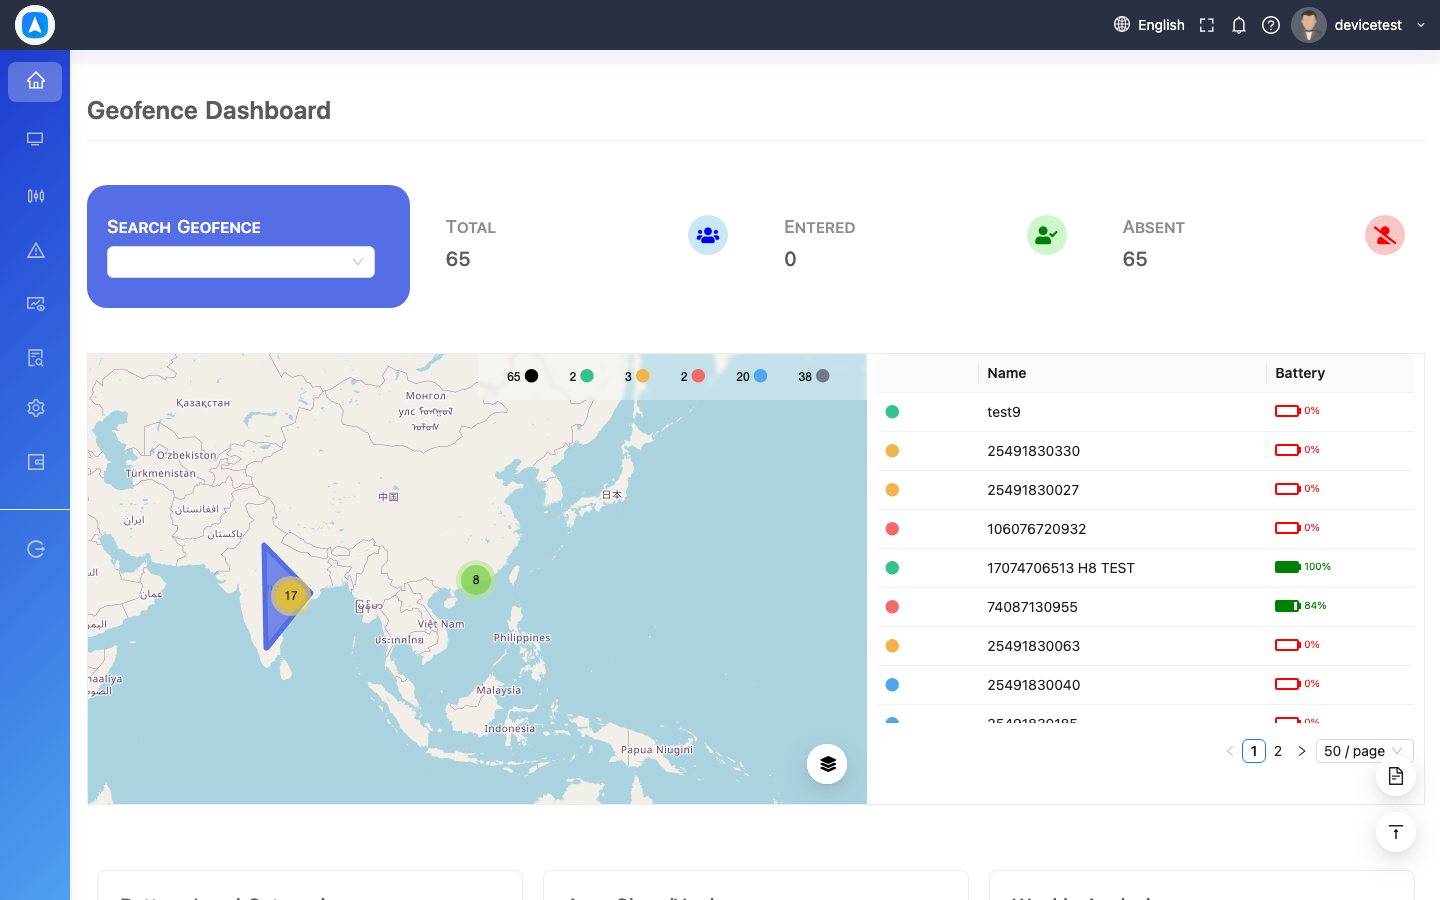1440x900 pixels.
Task: Select device 25491830040 row
Action: click(x=1145, y=685)
